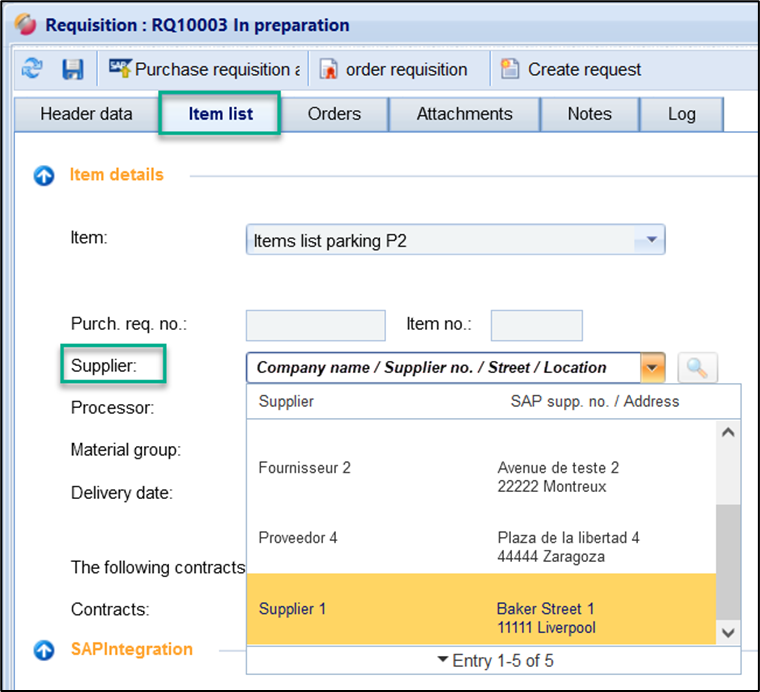Open the Attachments tab

click(x=464, y=114)
